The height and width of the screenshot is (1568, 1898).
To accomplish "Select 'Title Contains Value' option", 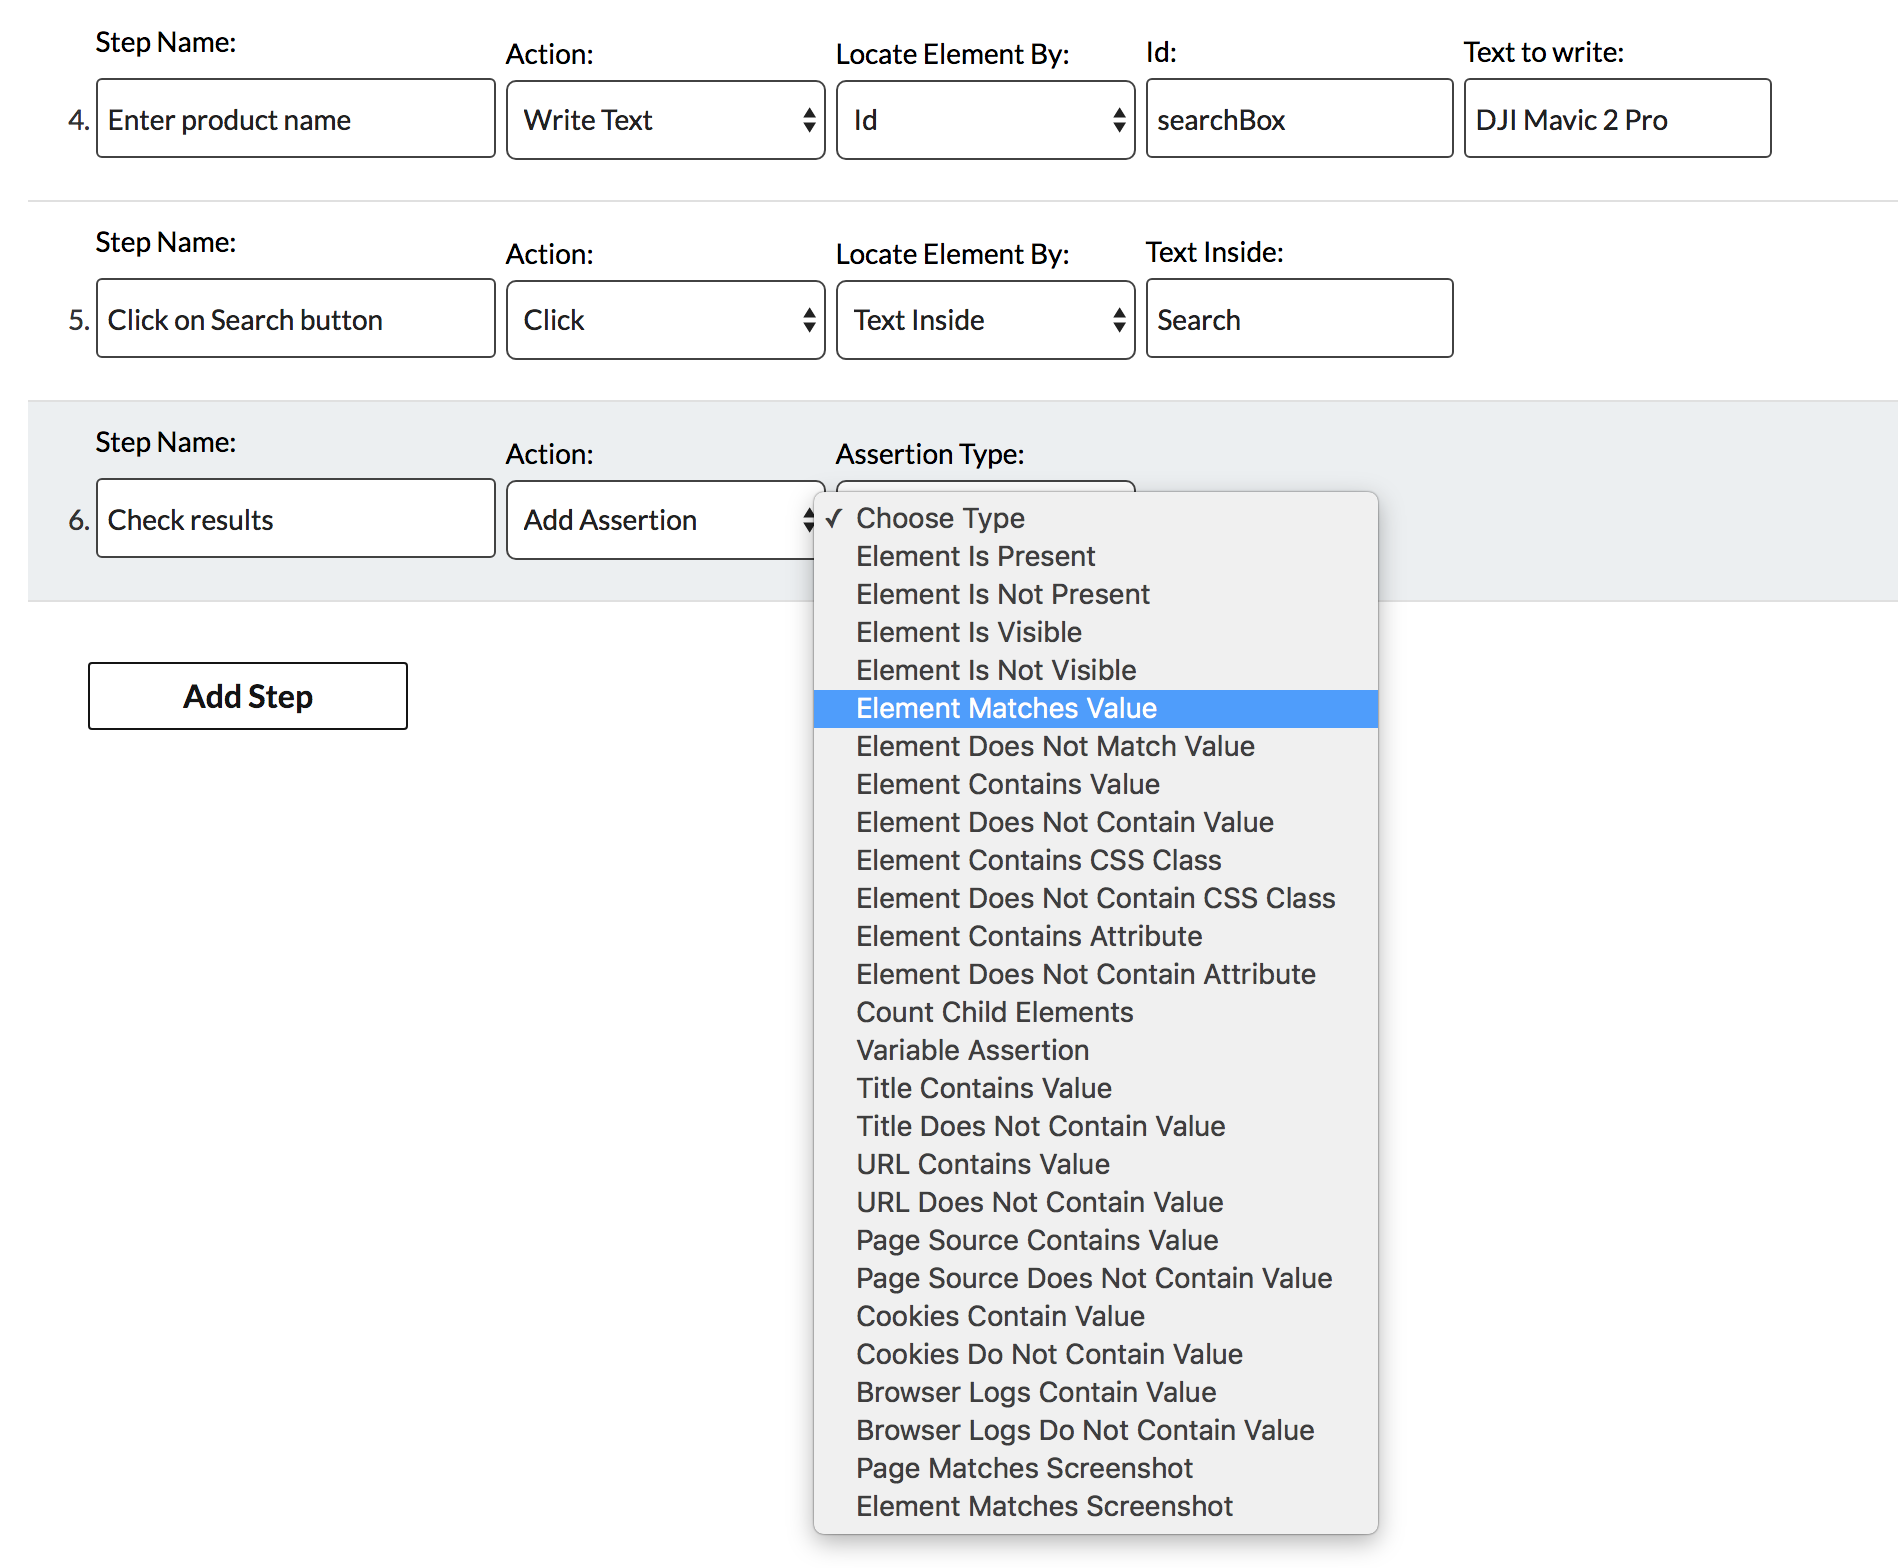I will 1095,1088.
